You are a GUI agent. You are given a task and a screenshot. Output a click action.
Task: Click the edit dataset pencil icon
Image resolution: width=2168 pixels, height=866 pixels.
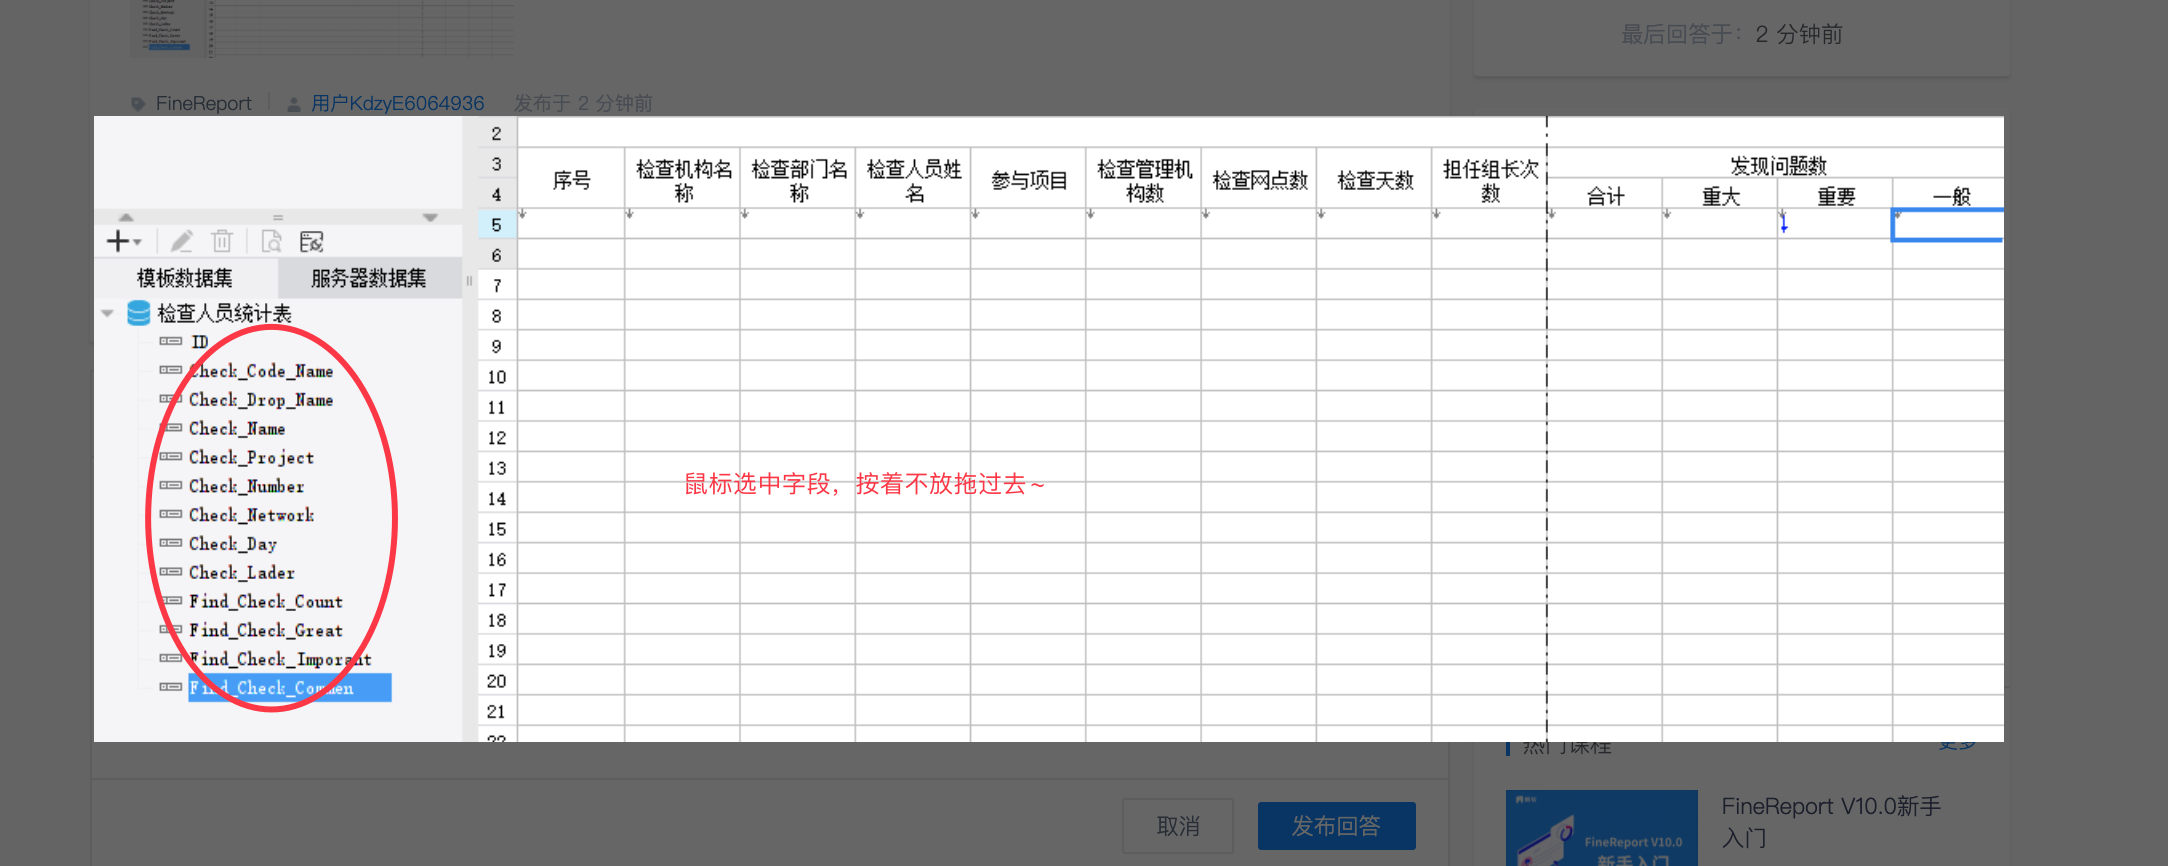click(181, 241)
